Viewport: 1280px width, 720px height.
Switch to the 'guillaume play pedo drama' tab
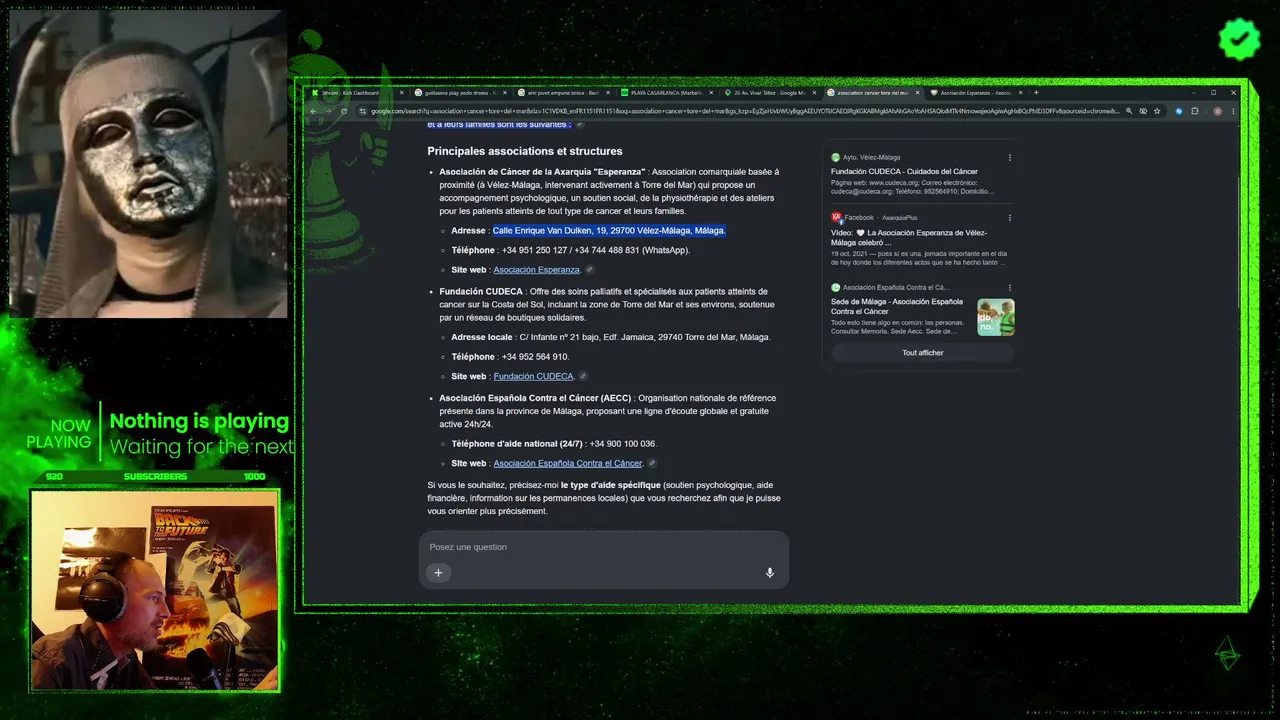pos(462,93)
